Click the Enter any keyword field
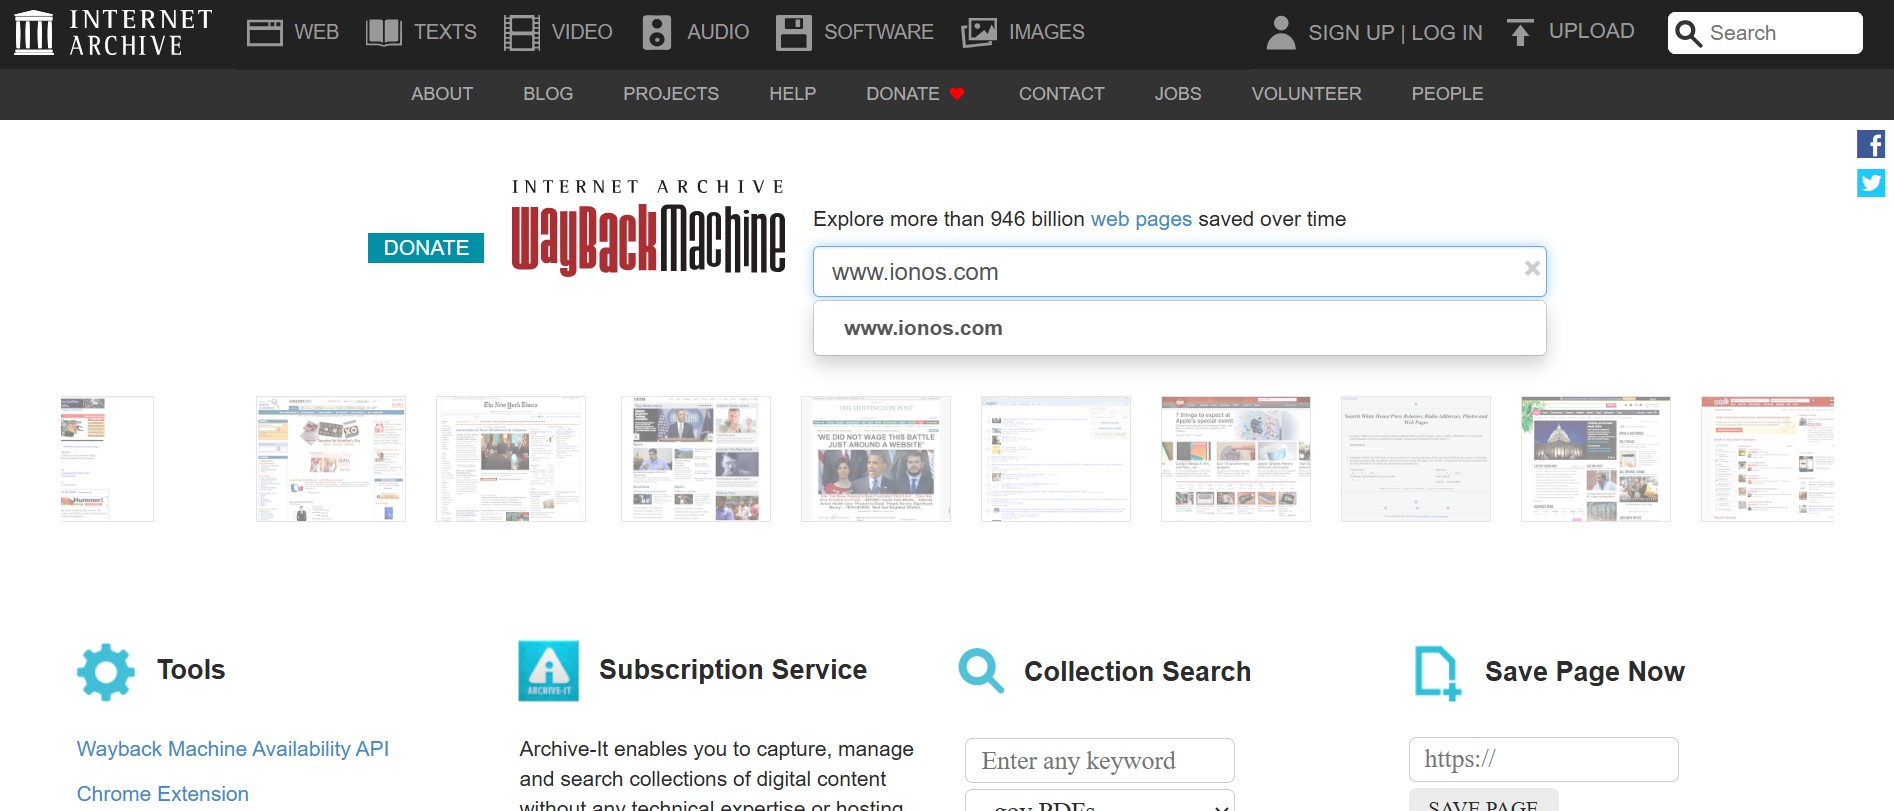The image size is (1894, 811). tap(1099, 761)
